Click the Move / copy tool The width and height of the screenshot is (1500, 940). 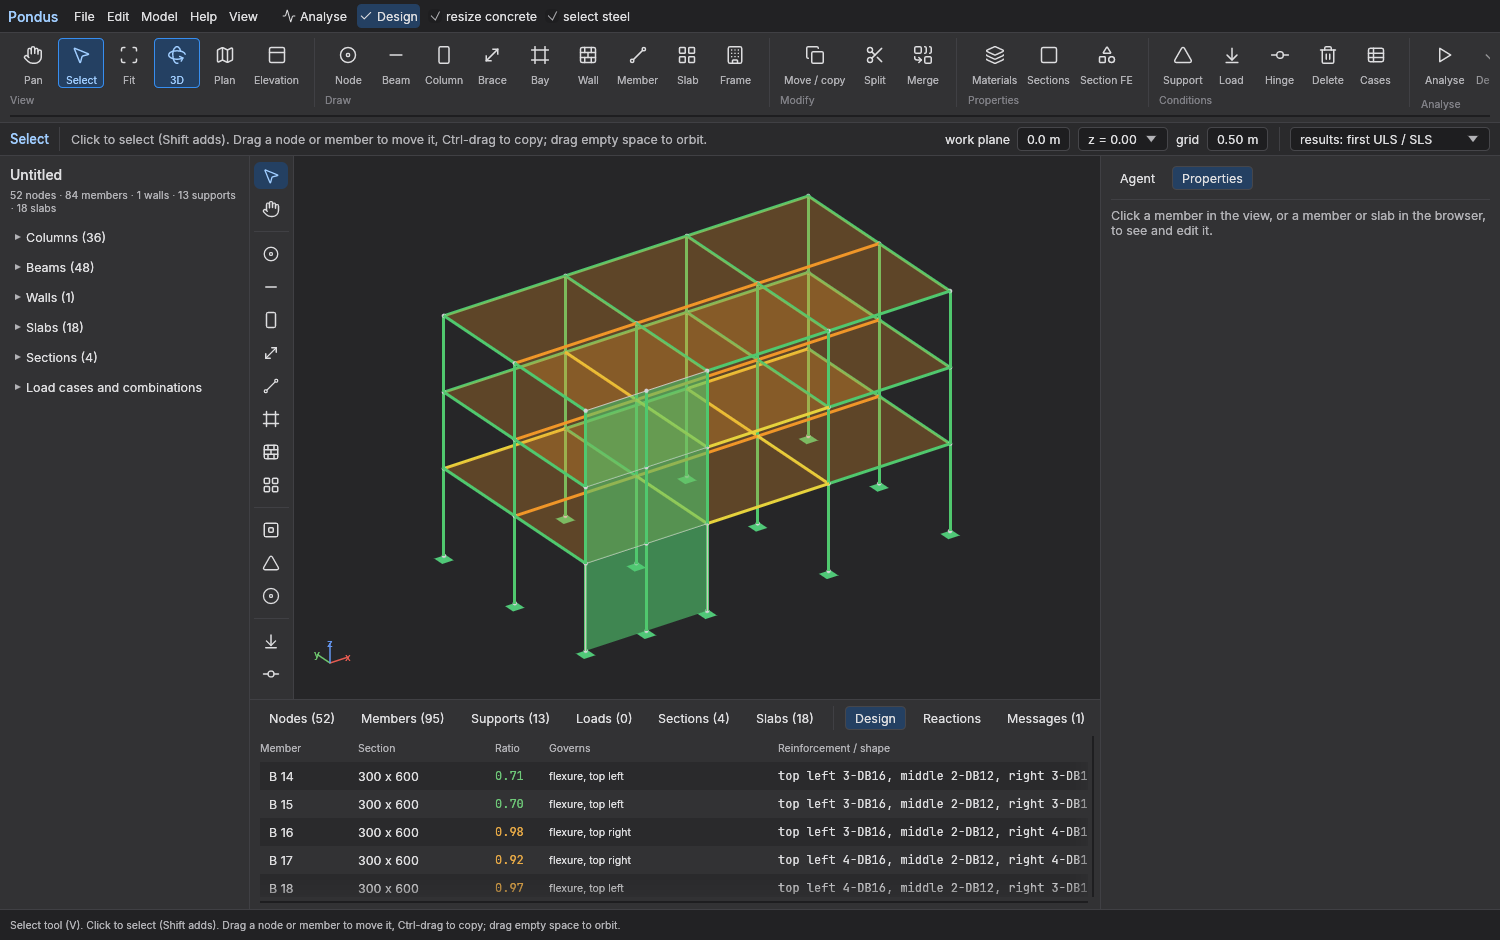point(814,63)
